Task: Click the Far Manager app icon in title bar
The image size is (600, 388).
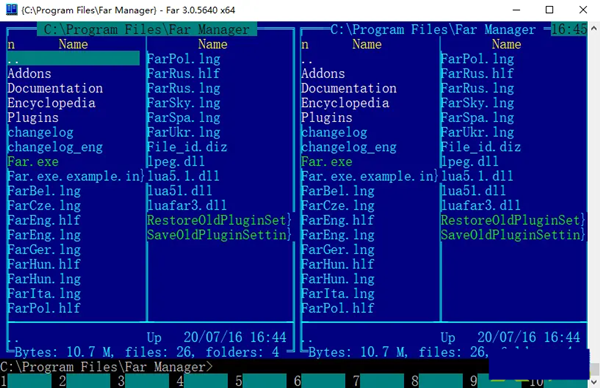Action: tap(12, 10)
